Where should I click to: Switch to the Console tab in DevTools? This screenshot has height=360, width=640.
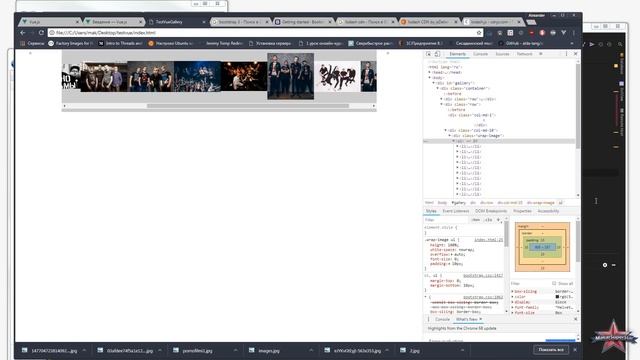pyautogui.click(x=480, y=54)
